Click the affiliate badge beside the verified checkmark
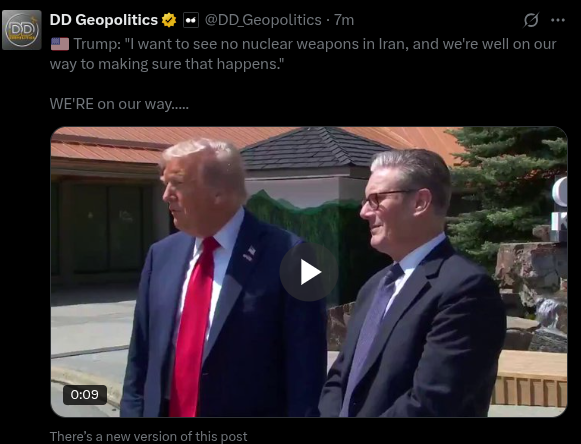The image size is (581, 444). [x=190, y=20]
